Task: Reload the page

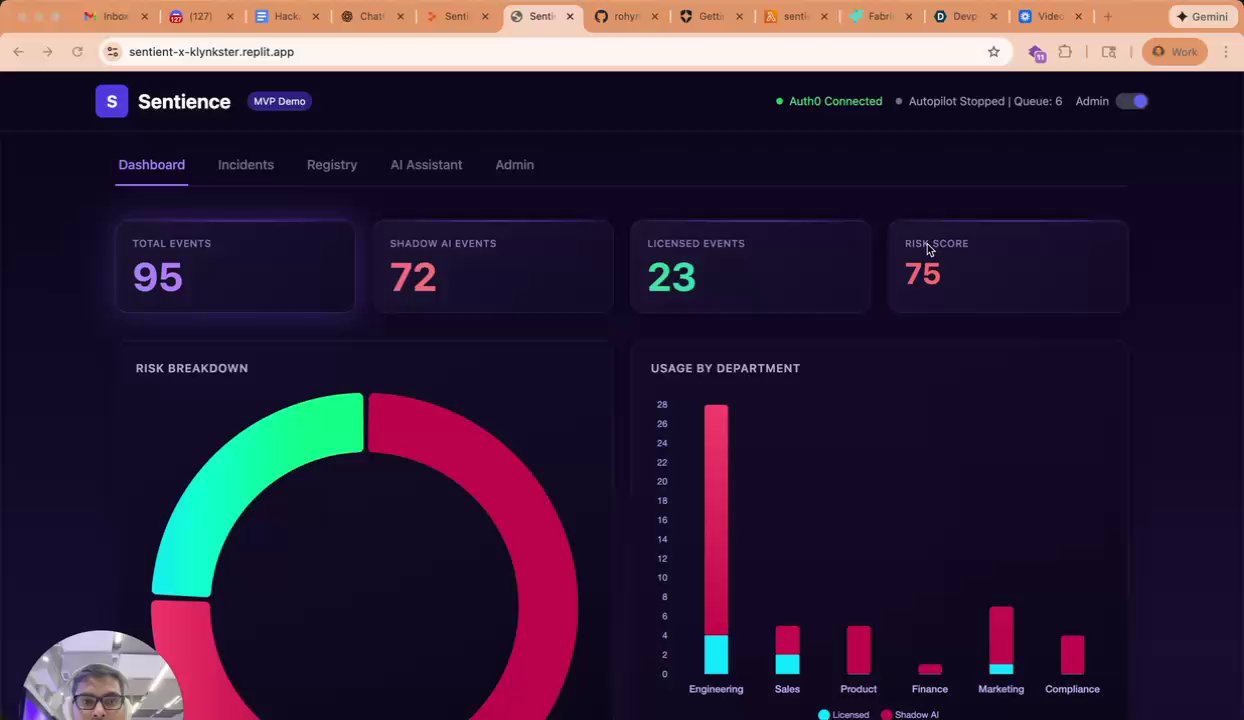Action: [77, 52]
